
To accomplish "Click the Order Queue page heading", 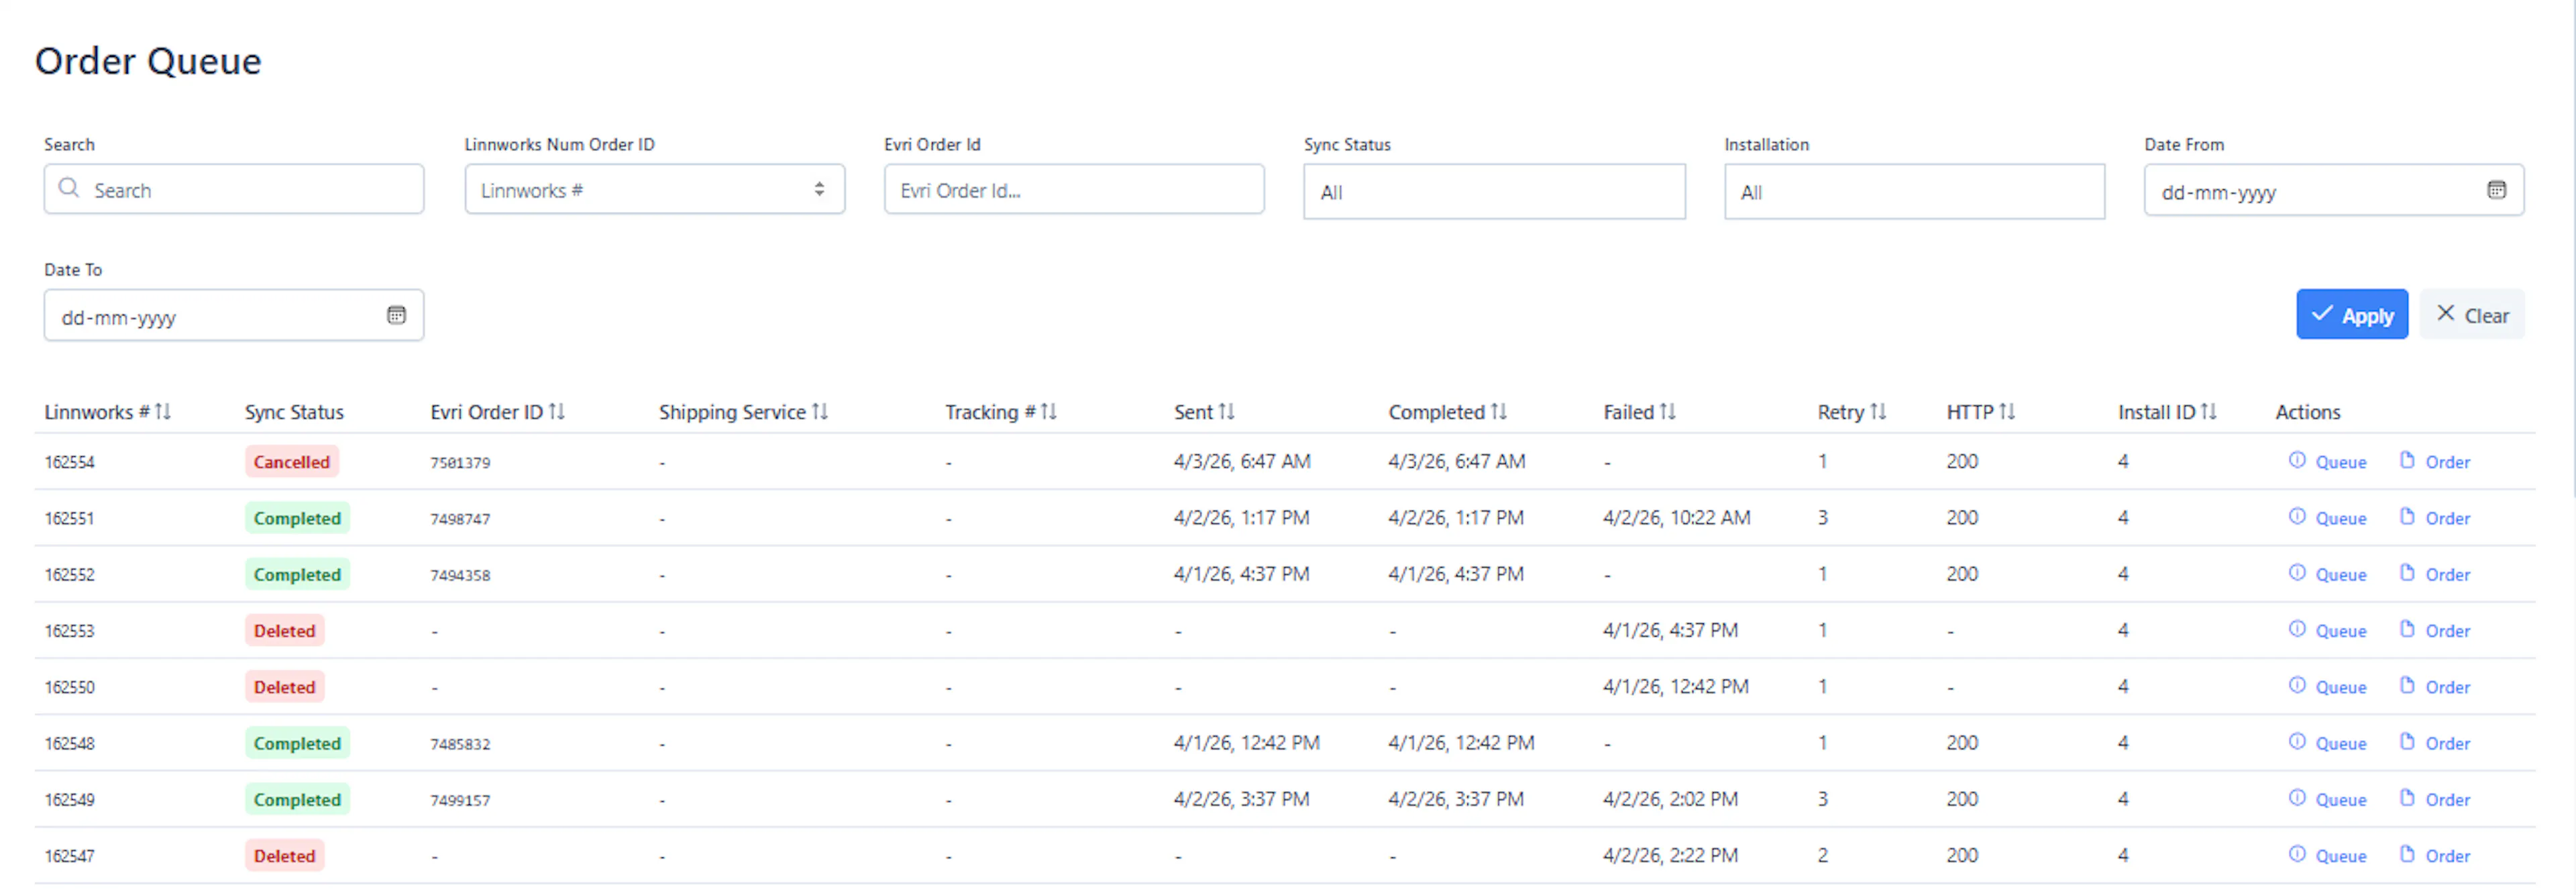I will (148, 61).
